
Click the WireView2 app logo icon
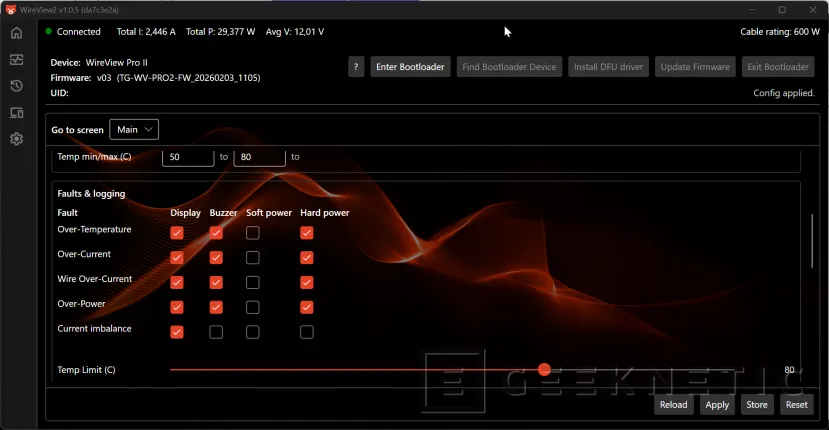coord(9,9)
